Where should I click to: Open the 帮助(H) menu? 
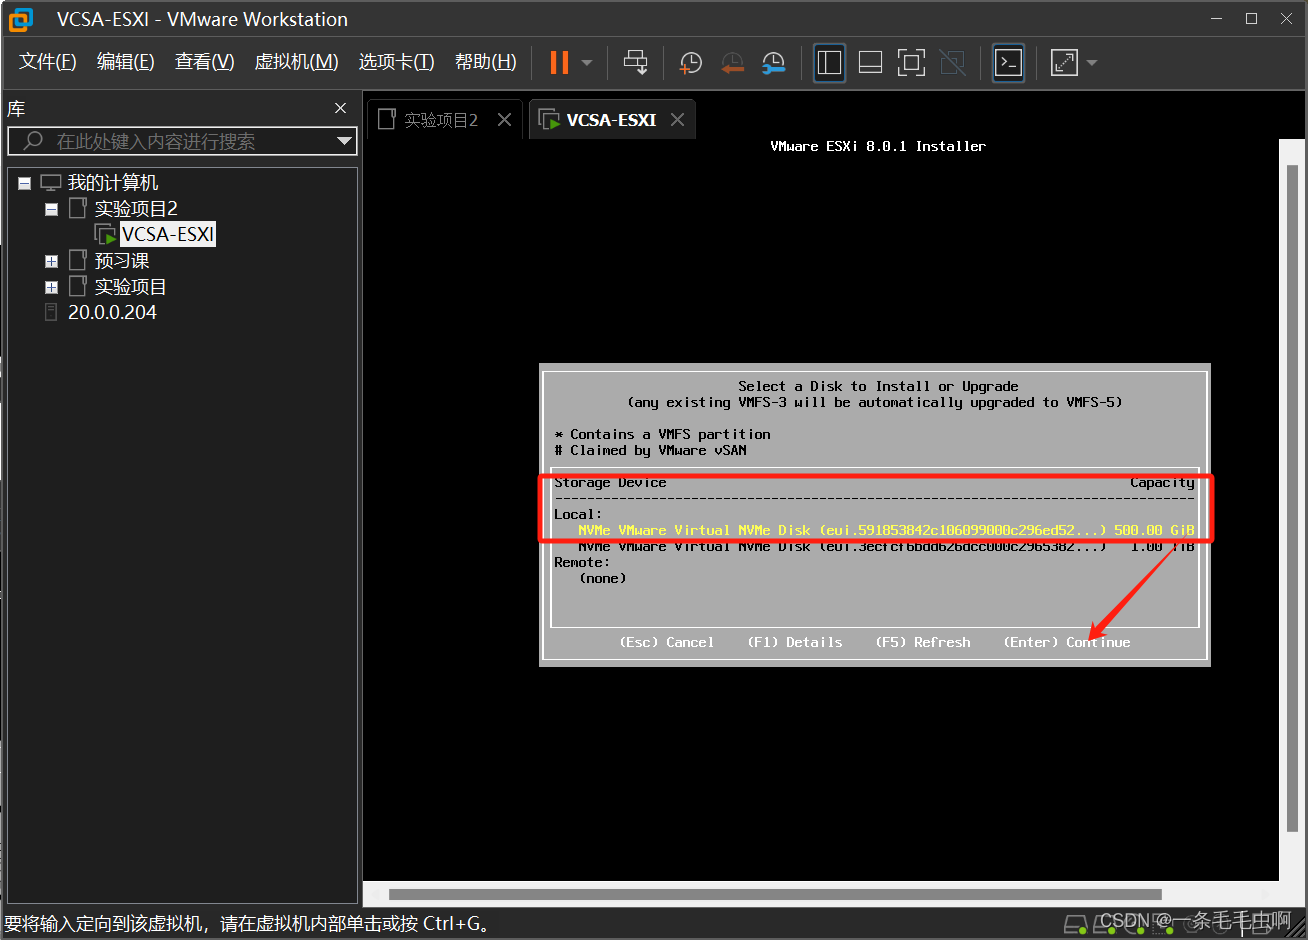[x=486, y=62]
